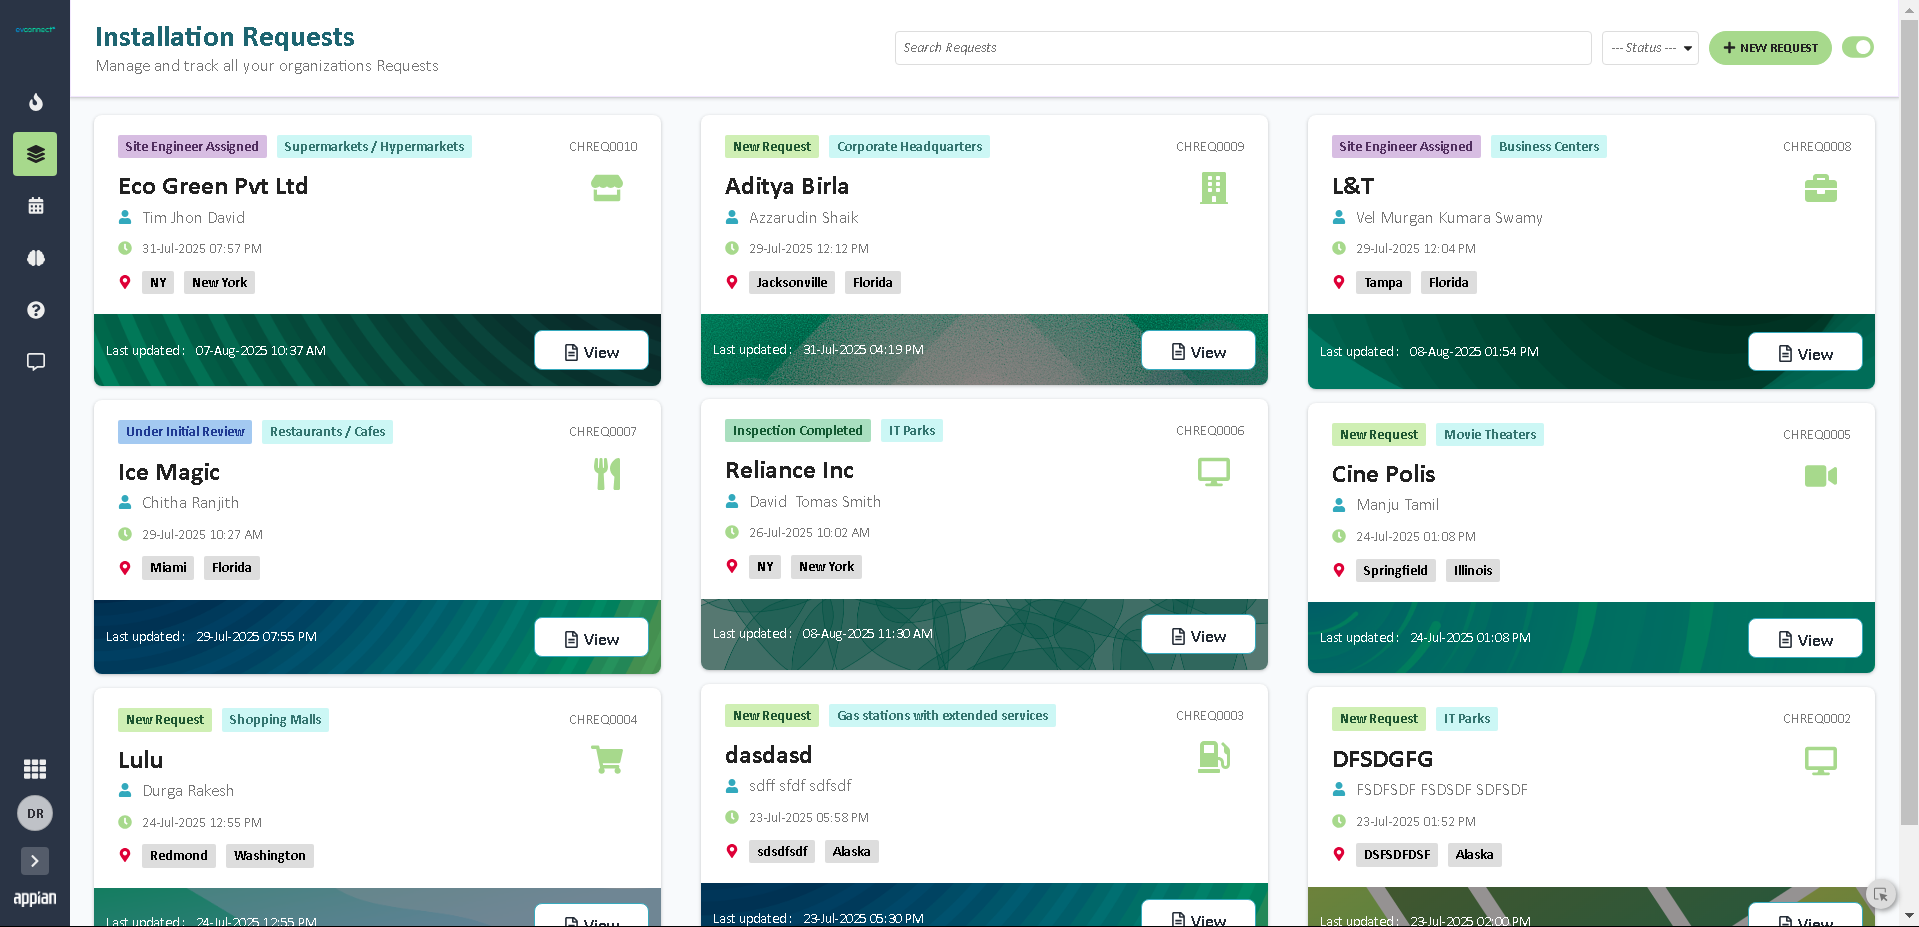Open the apps grid icon

tap(35, 768)
